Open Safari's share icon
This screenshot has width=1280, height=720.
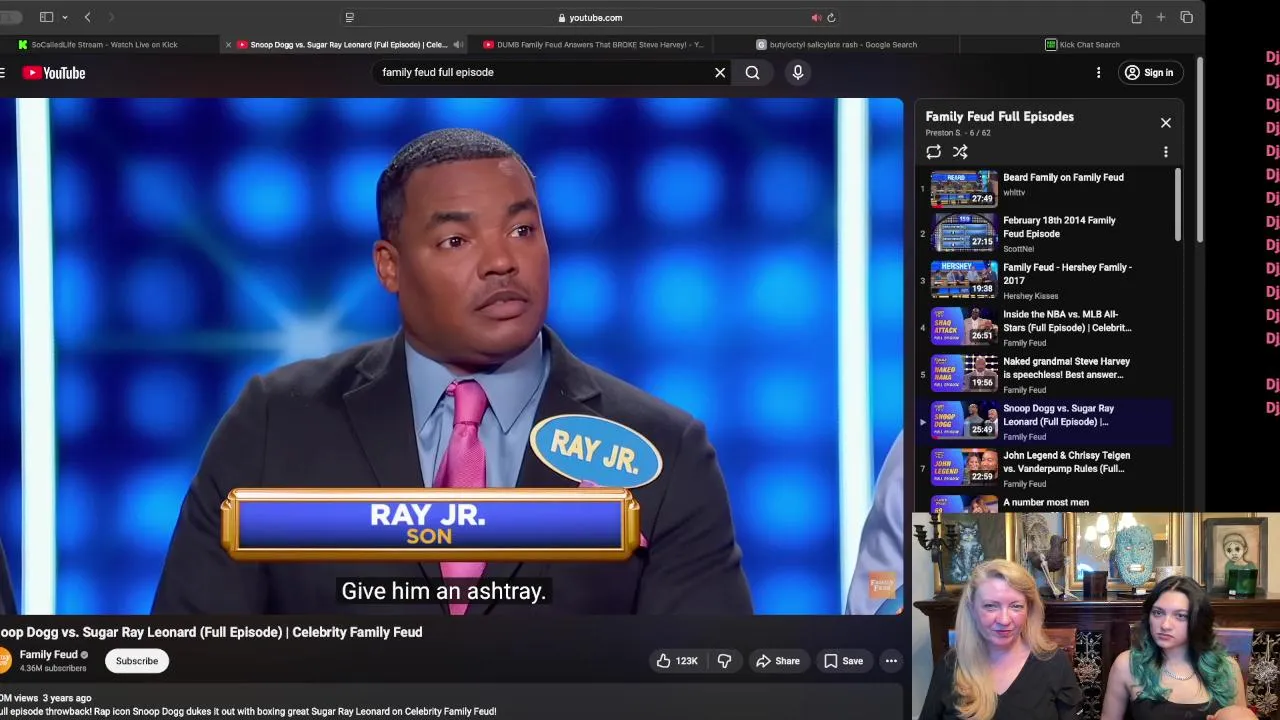tap(1136, 17)
